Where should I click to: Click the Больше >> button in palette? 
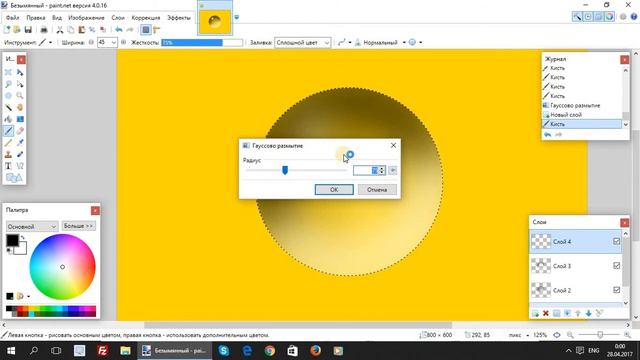pos(78,226)
